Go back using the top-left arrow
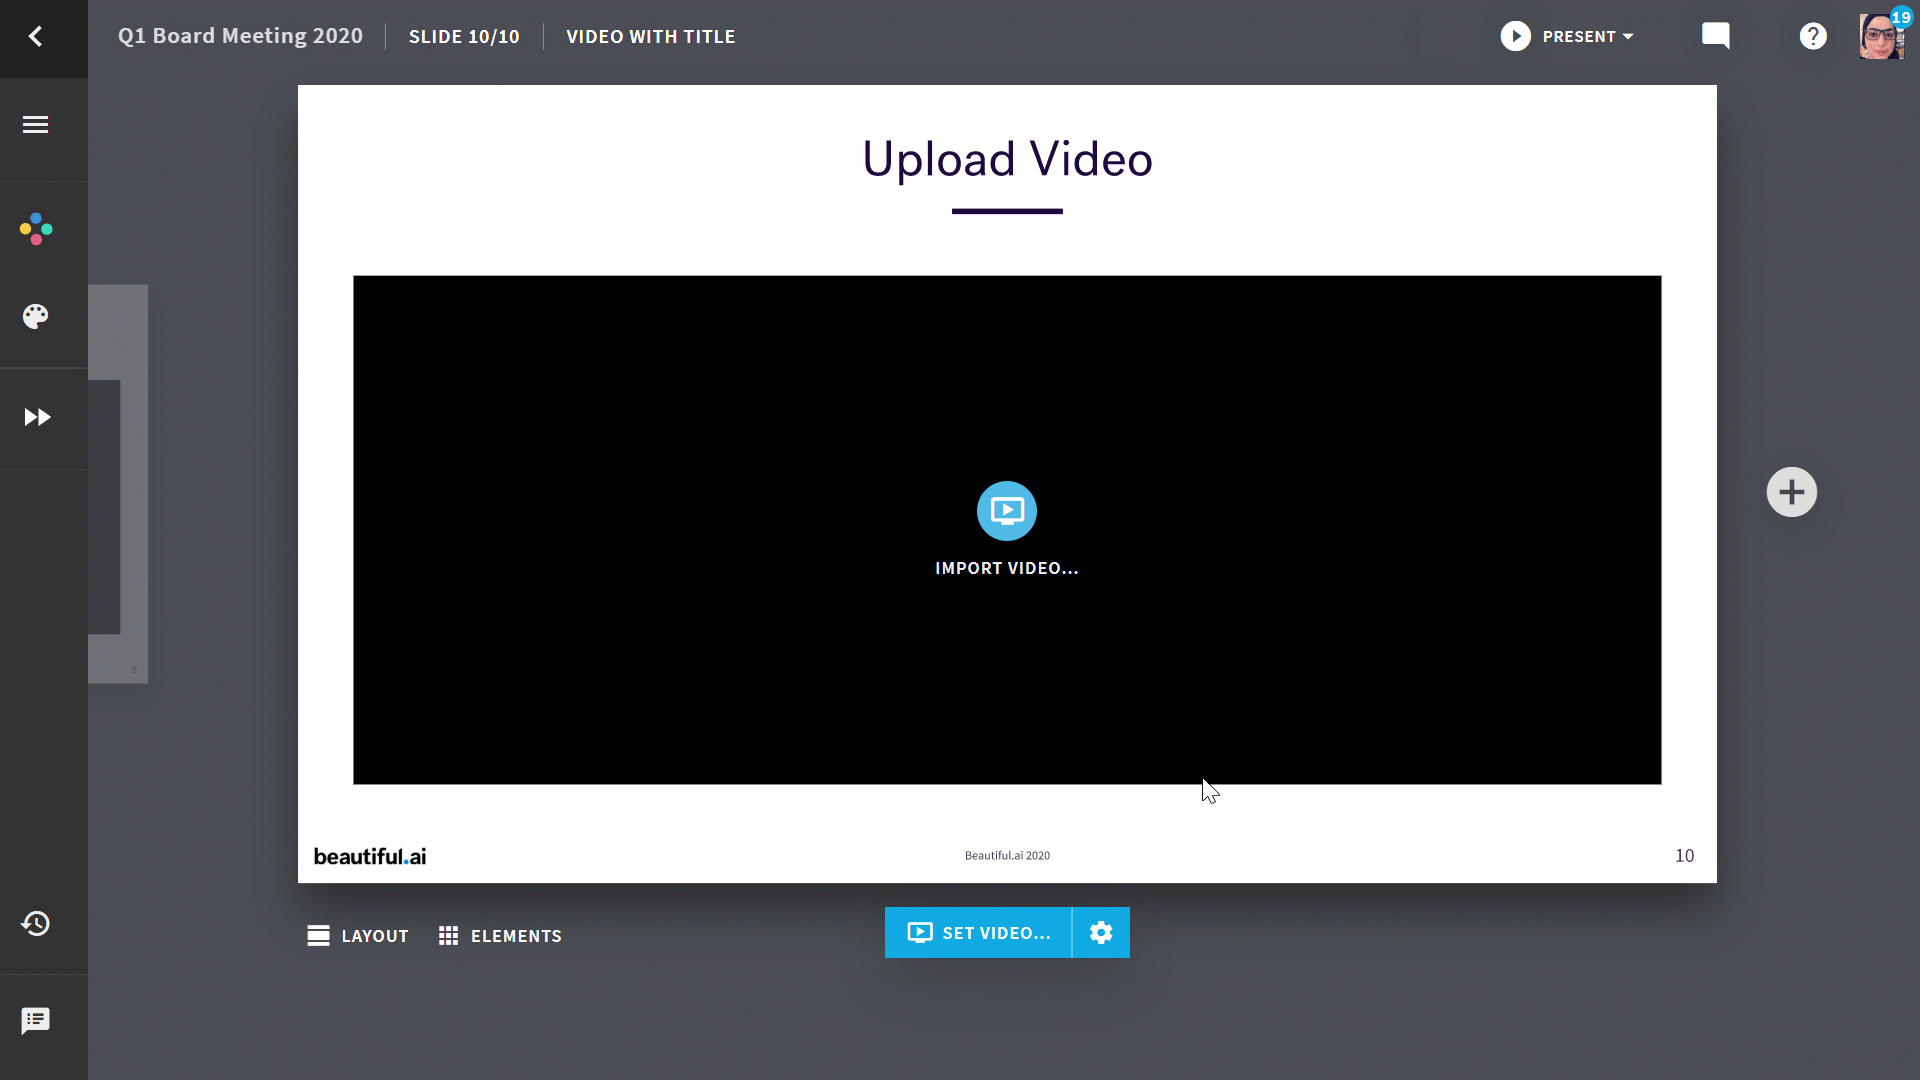 (35, 37)
